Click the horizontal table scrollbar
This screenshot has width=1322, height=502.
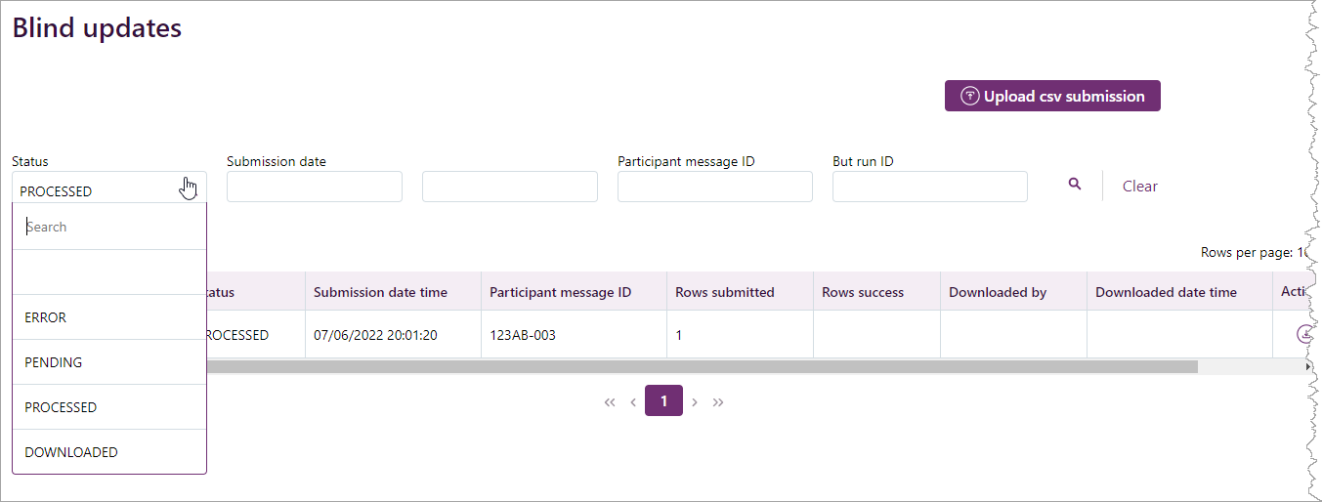click(x=700, y=367)
